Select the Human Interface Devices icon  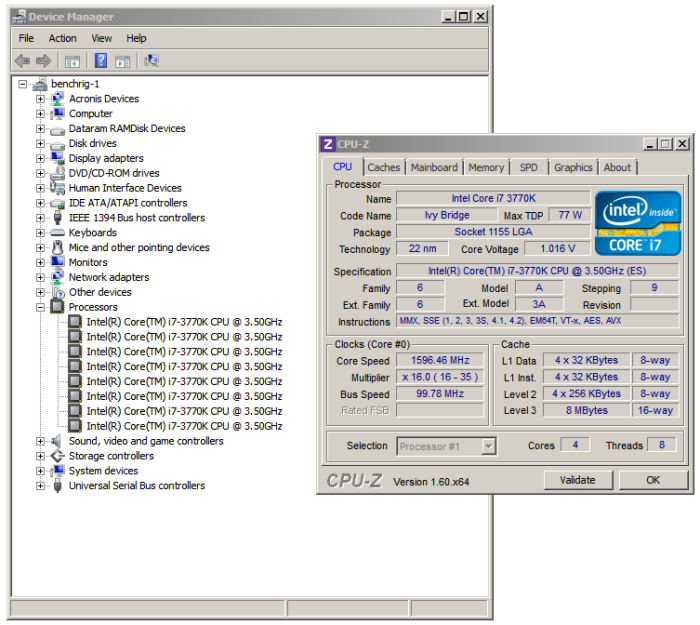pyautogui.click(x=57, y=188)
